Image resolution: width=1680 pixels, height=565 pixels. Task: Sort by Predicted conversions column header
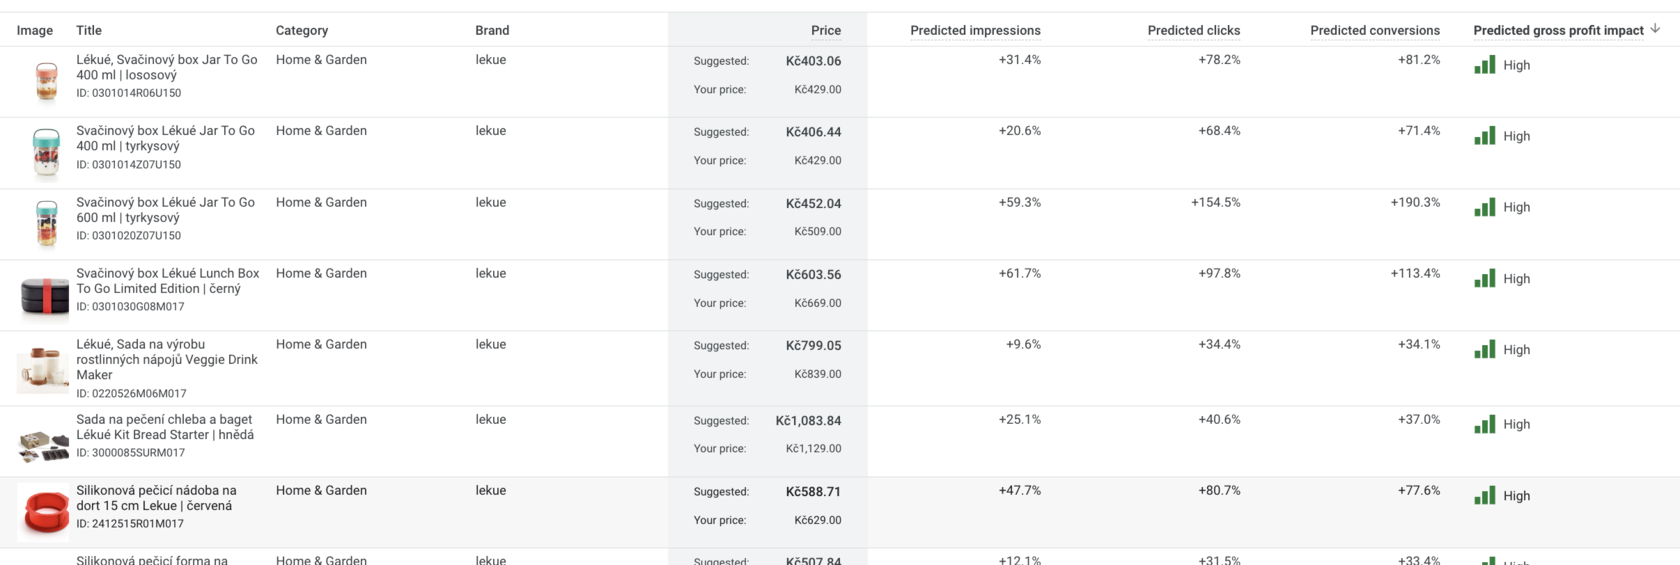pos(1375,30)
